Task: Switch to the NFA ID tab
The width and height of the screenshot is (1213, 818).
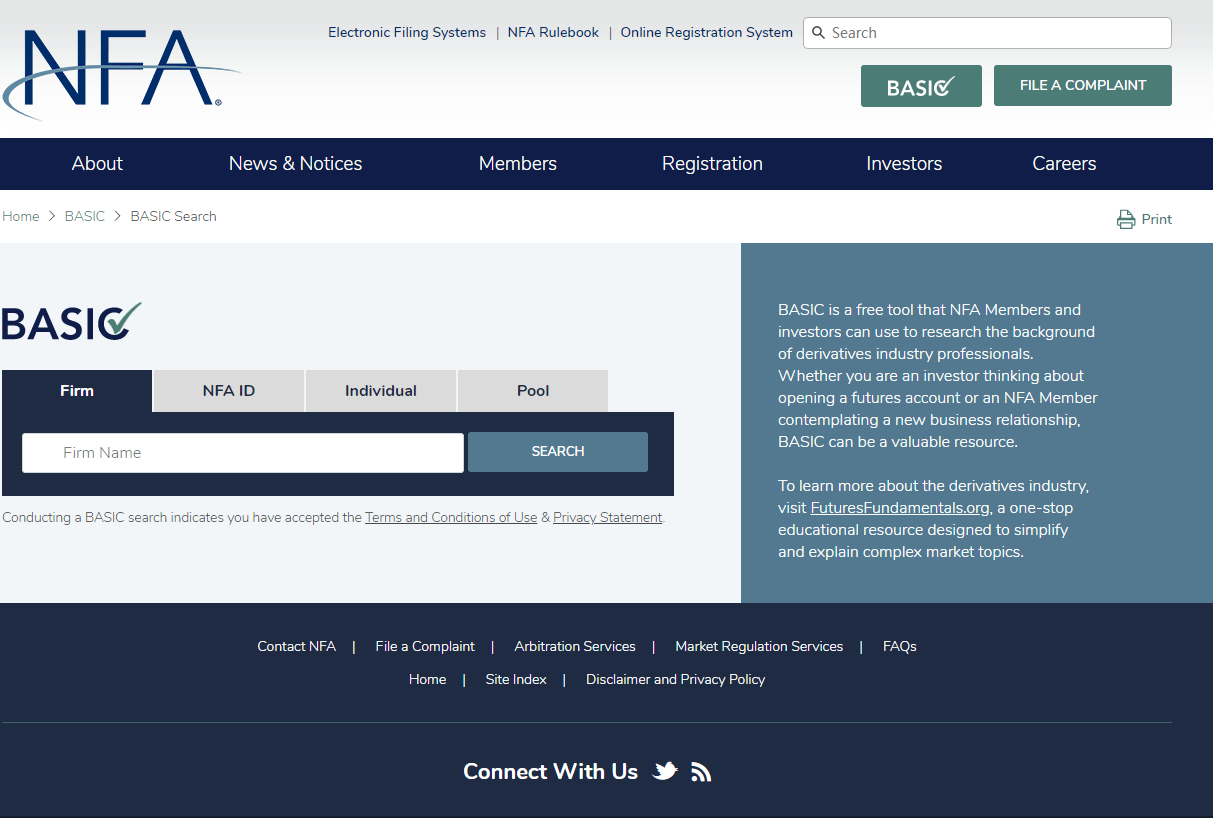Action: [229, 391]
